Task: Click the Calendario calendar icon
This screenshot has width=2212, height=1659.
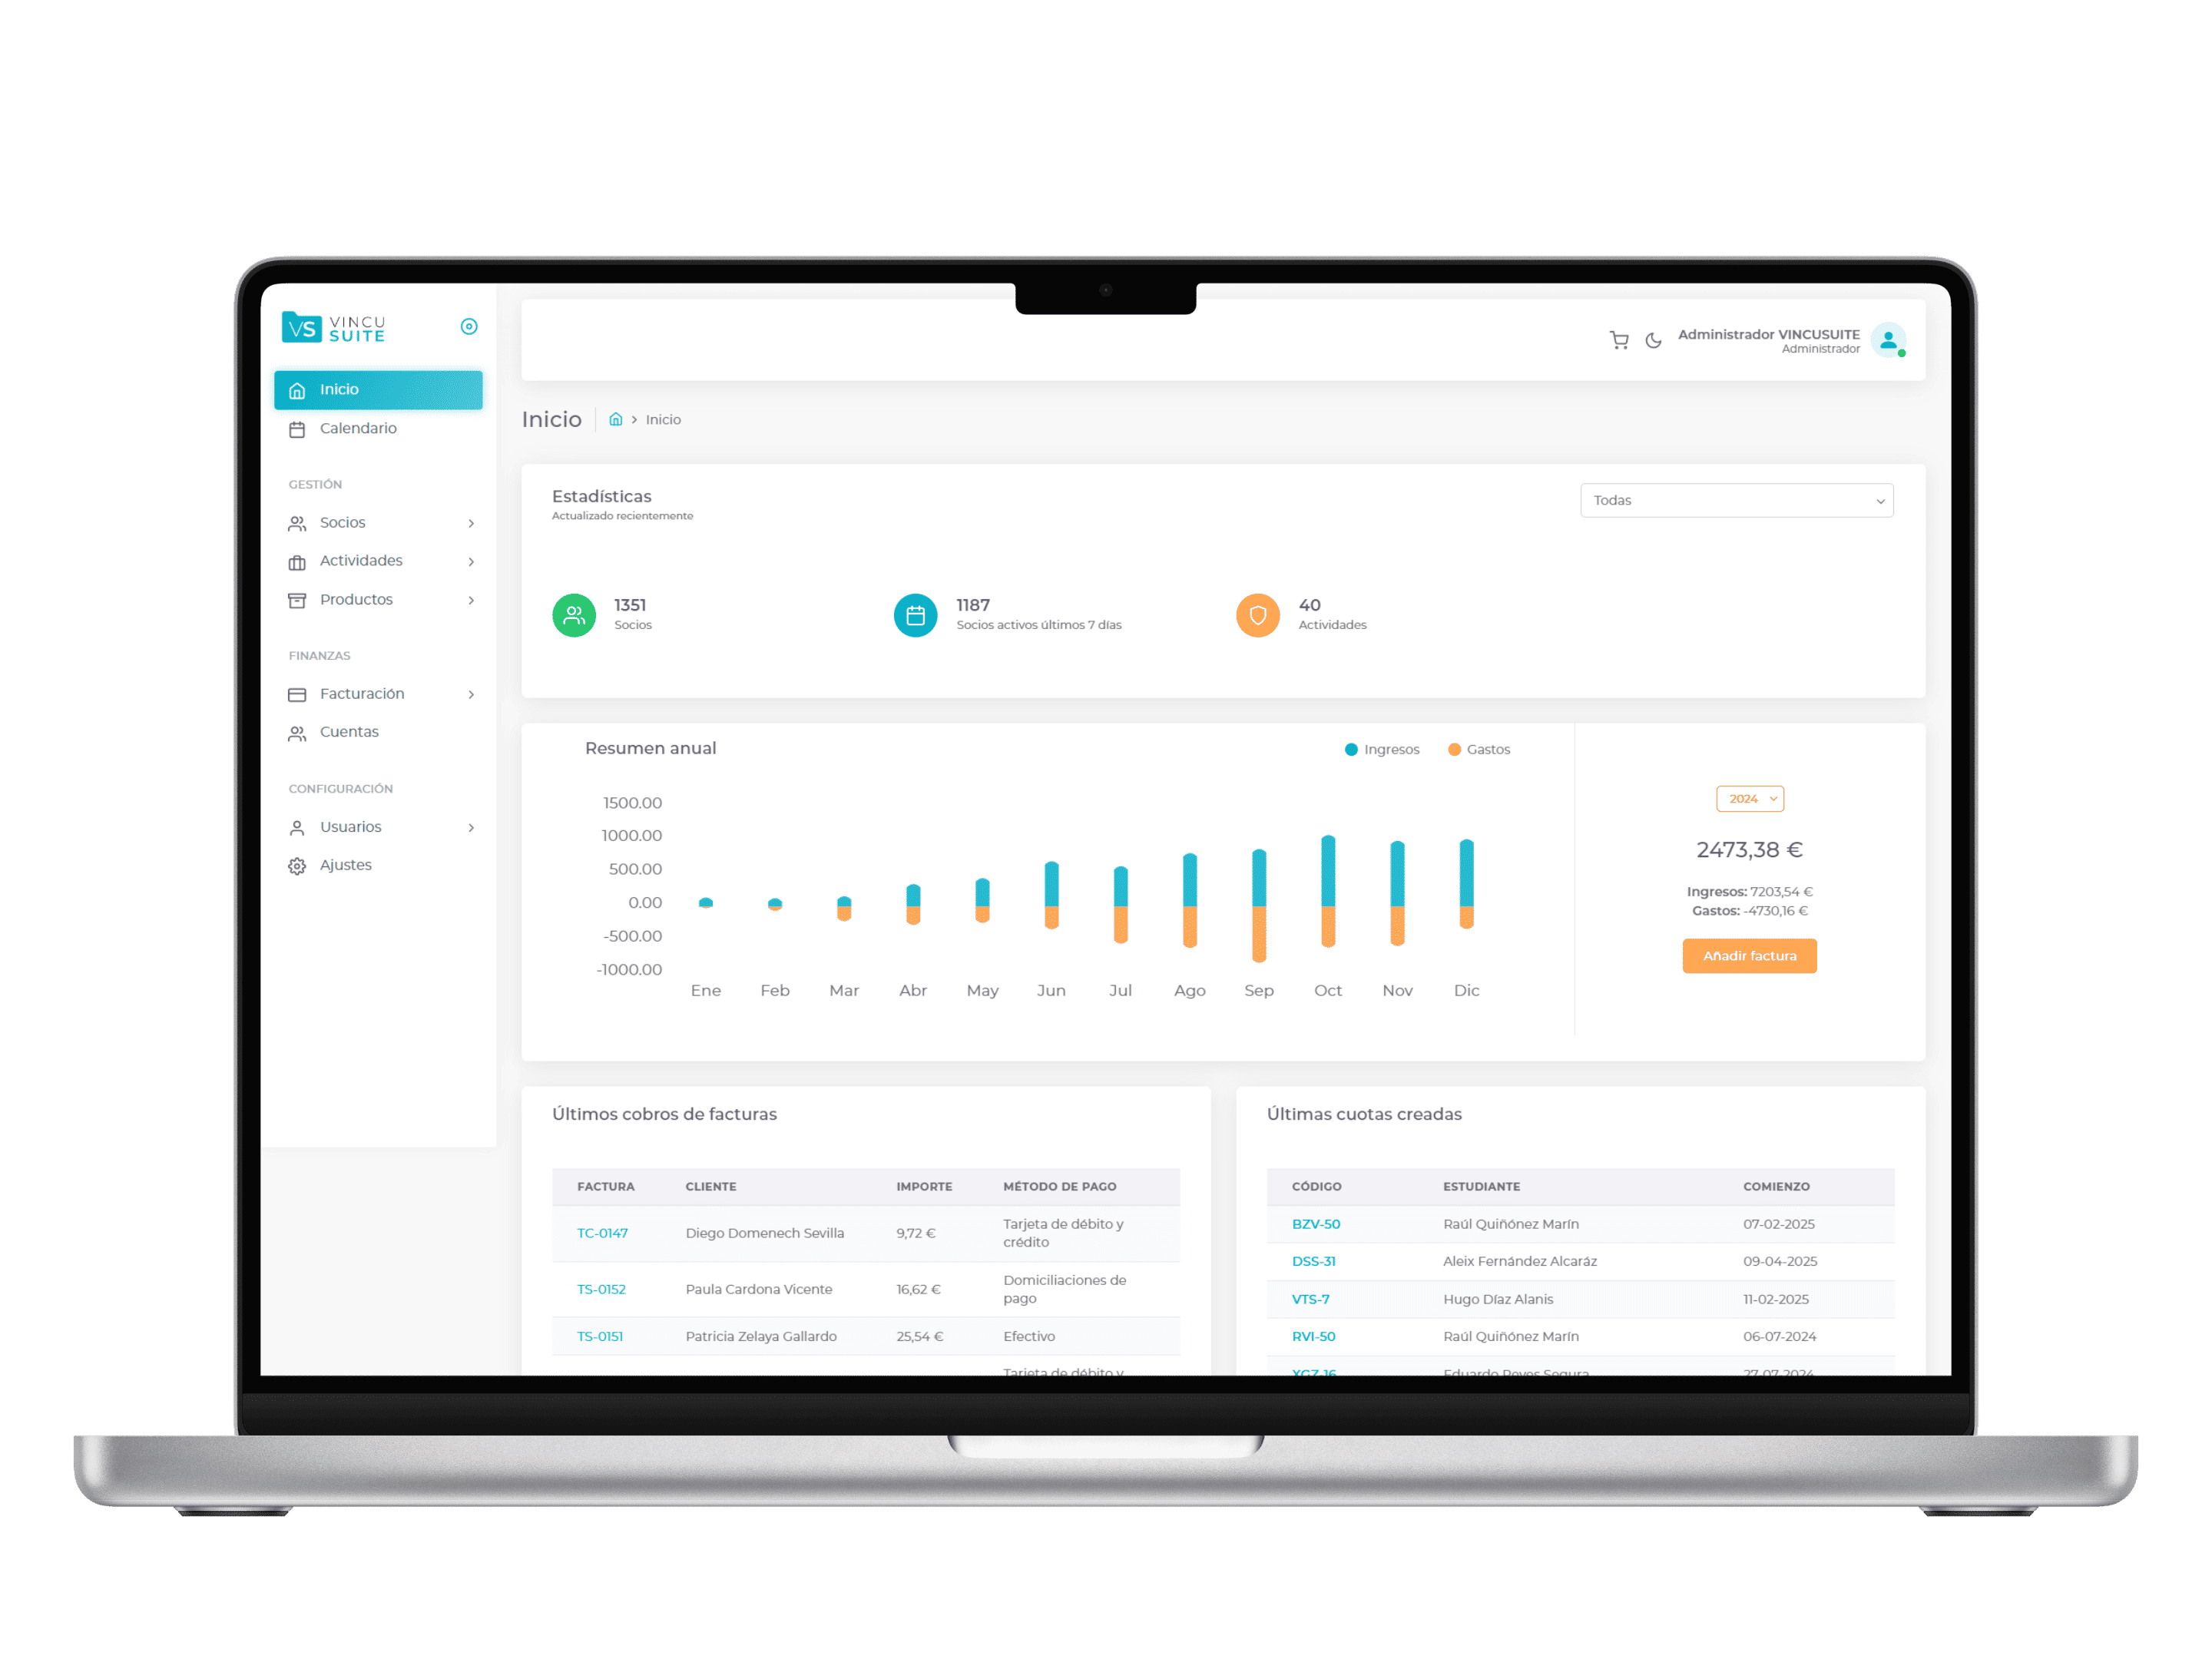Action: (300, 429)
